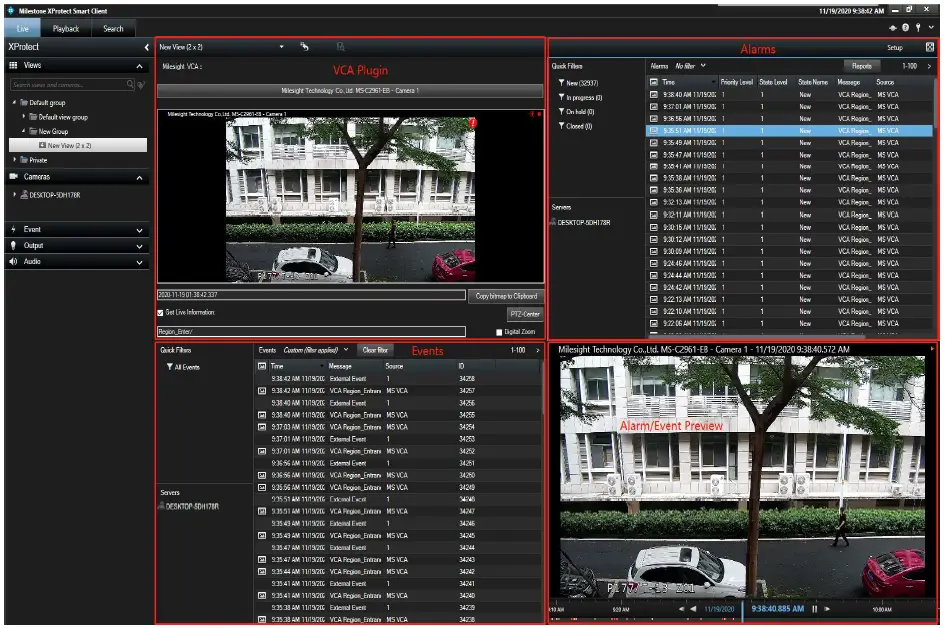
Task: Enable the Digital Zoom checkbox
Action: click(500, 331)
